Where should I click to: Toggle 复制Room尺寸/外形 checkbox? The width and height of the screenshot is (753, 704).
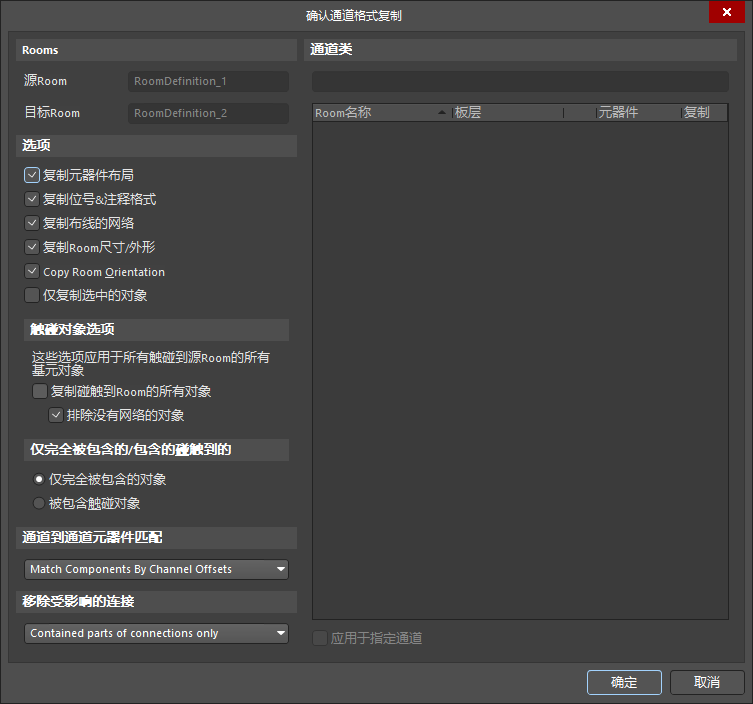[32, 247]
